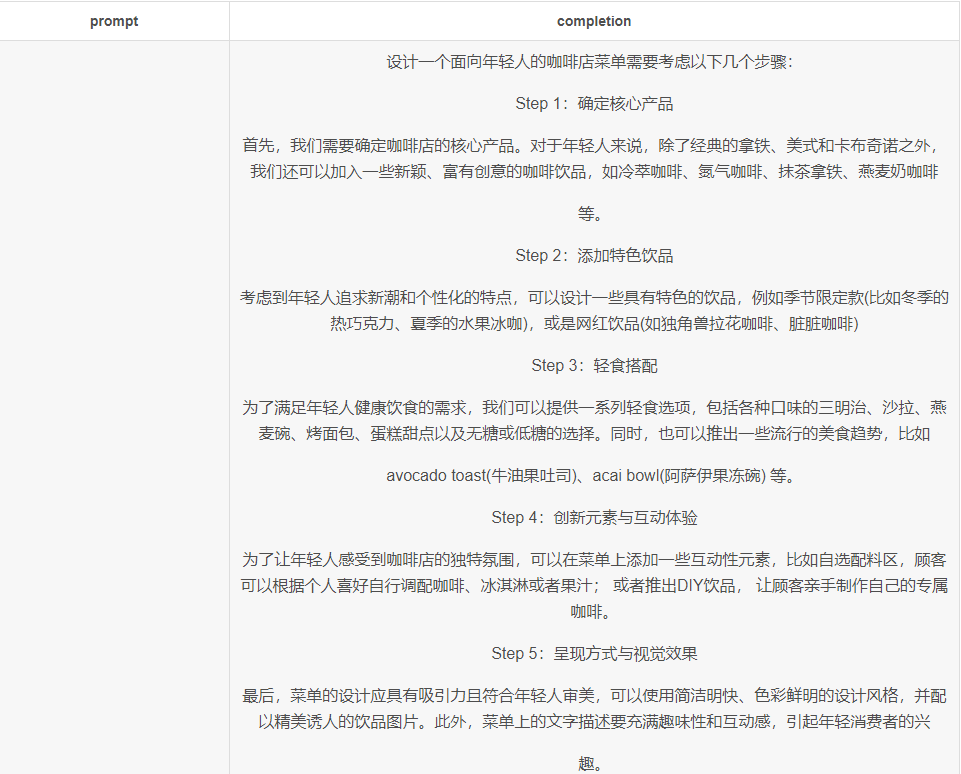This screenshot has height=774, width=961.
Task: Click the line starting '最后，菜单的设计应具有'
Action: [x=594, y=696]
